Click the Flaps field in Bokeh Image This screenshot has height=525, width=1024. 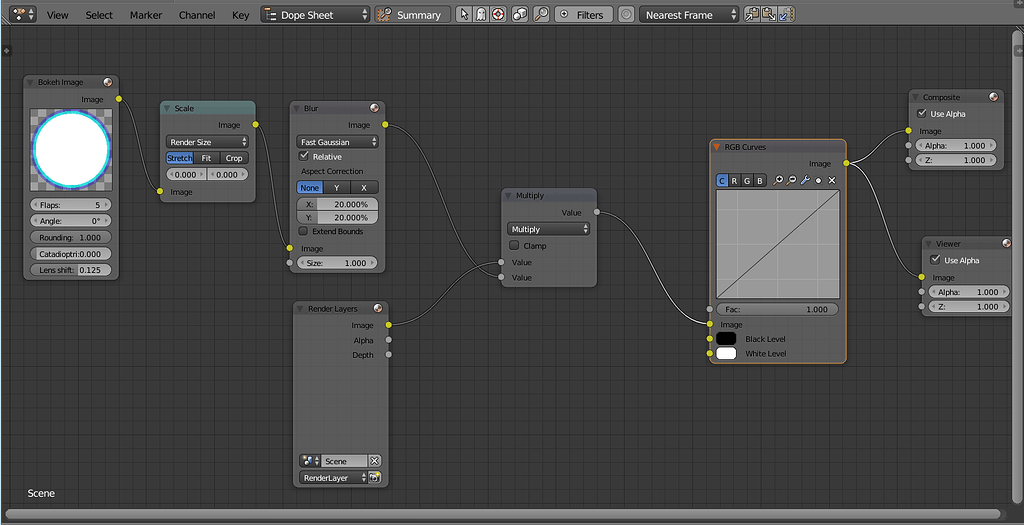71,204
